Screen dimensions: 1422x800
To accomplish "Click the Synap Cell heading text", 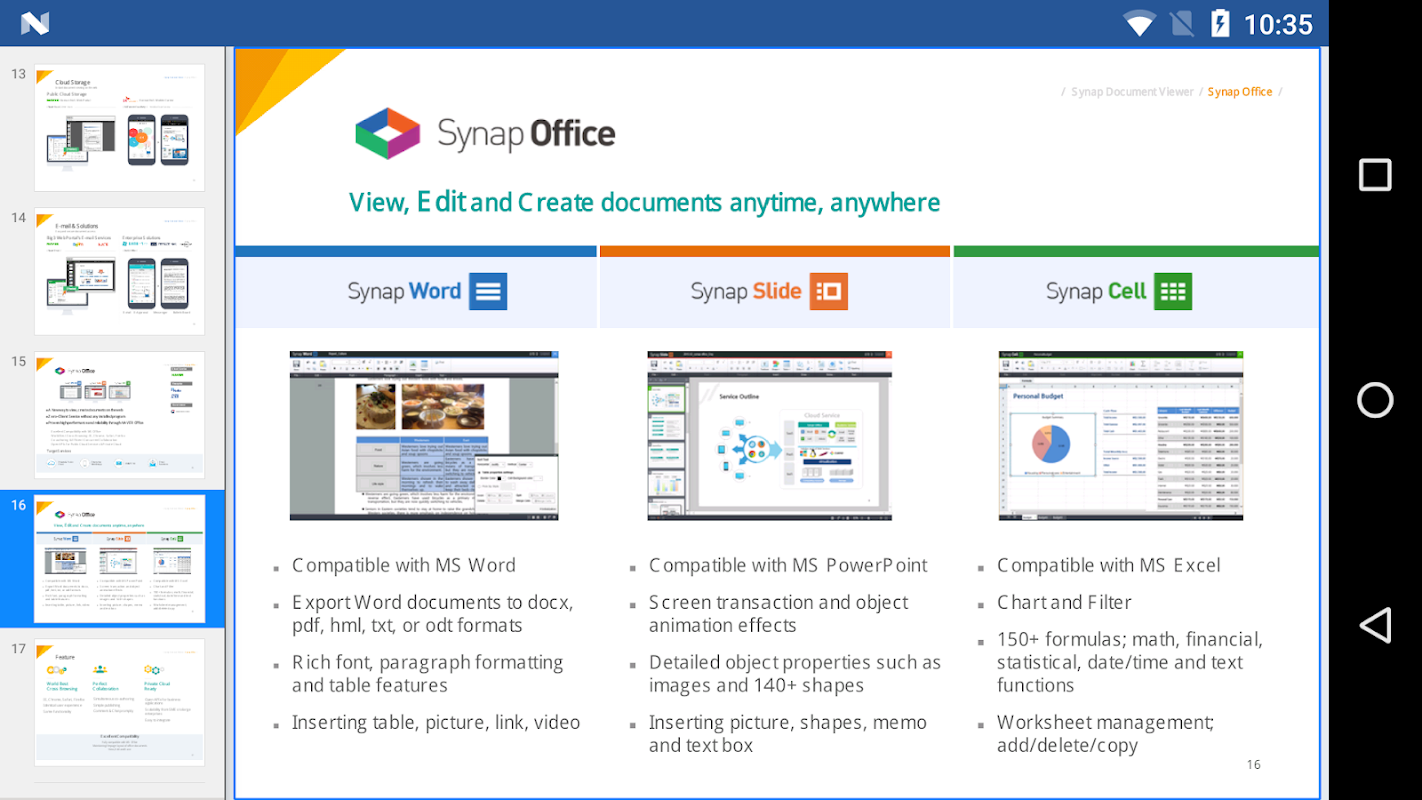I will [1096, 291].
